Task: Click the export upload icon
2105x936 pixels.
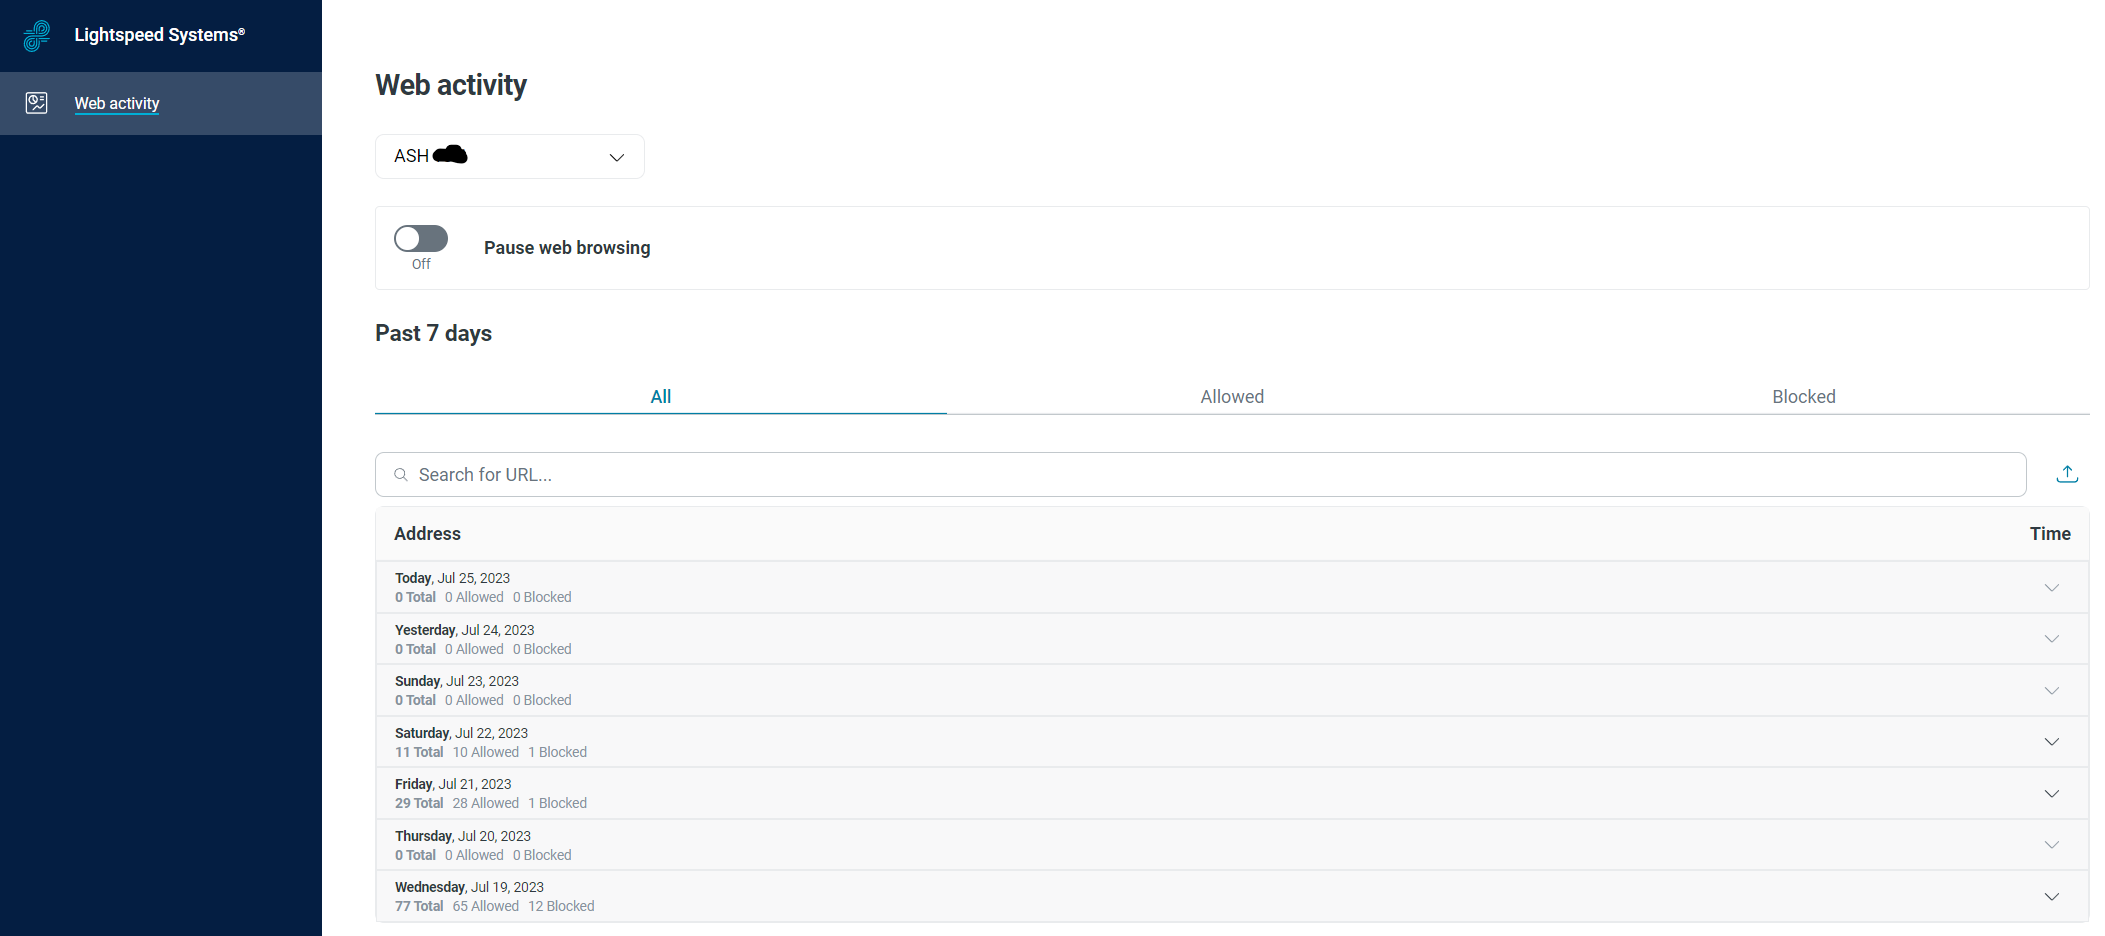Action: [2067, 474]
